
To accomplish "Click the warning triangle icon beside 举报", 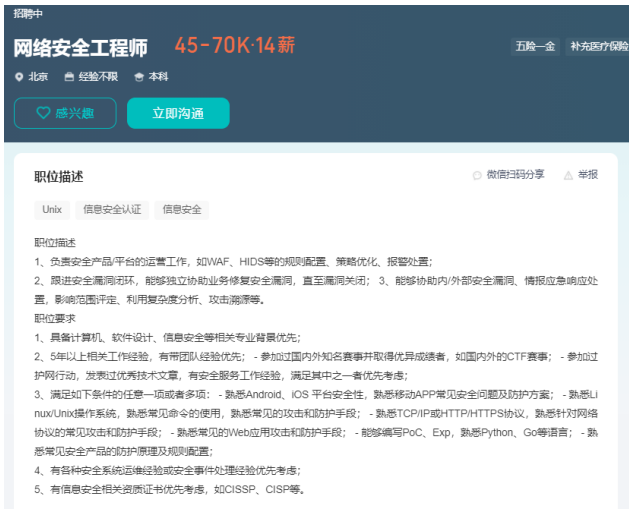I will (568, 175).
